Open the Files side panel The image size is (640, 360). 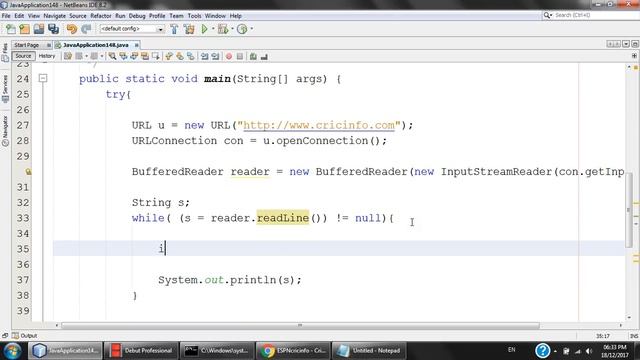[5, 53]
